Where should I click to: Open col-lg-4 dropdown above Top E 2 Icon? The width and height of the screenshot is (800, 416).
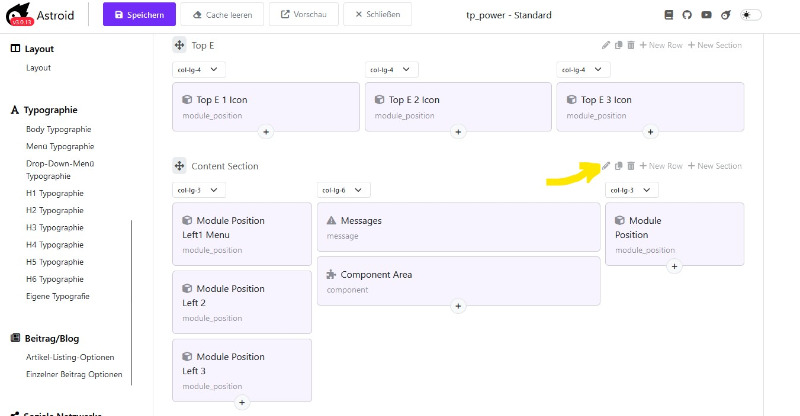click(391, 69)
